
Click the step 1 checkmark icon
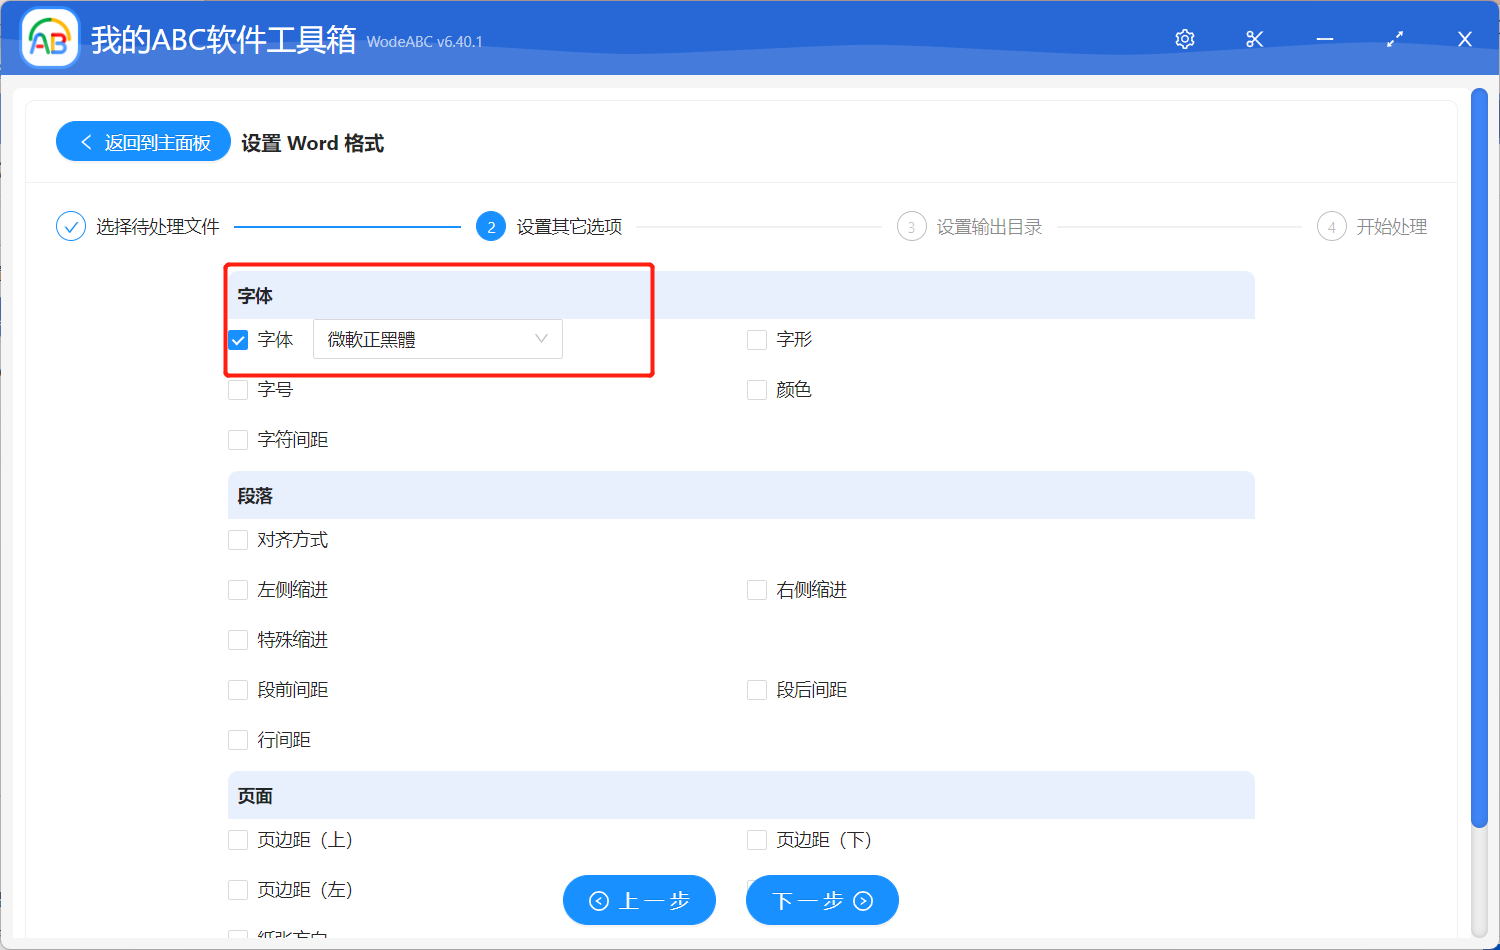coord(70,226)
